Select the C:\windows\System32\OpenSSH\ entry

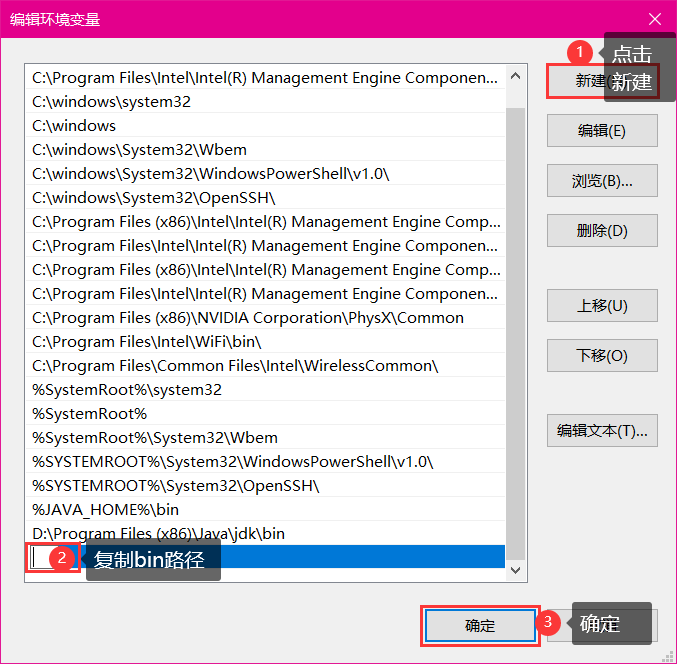tap(265, 198)
